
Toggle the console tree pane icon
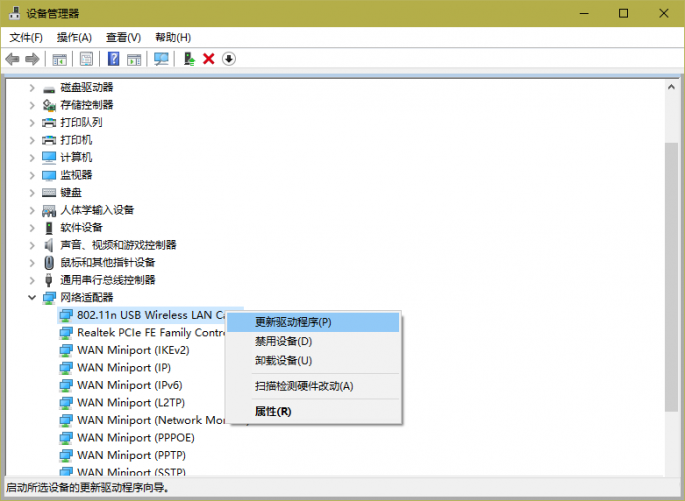[x=59, y=59]
